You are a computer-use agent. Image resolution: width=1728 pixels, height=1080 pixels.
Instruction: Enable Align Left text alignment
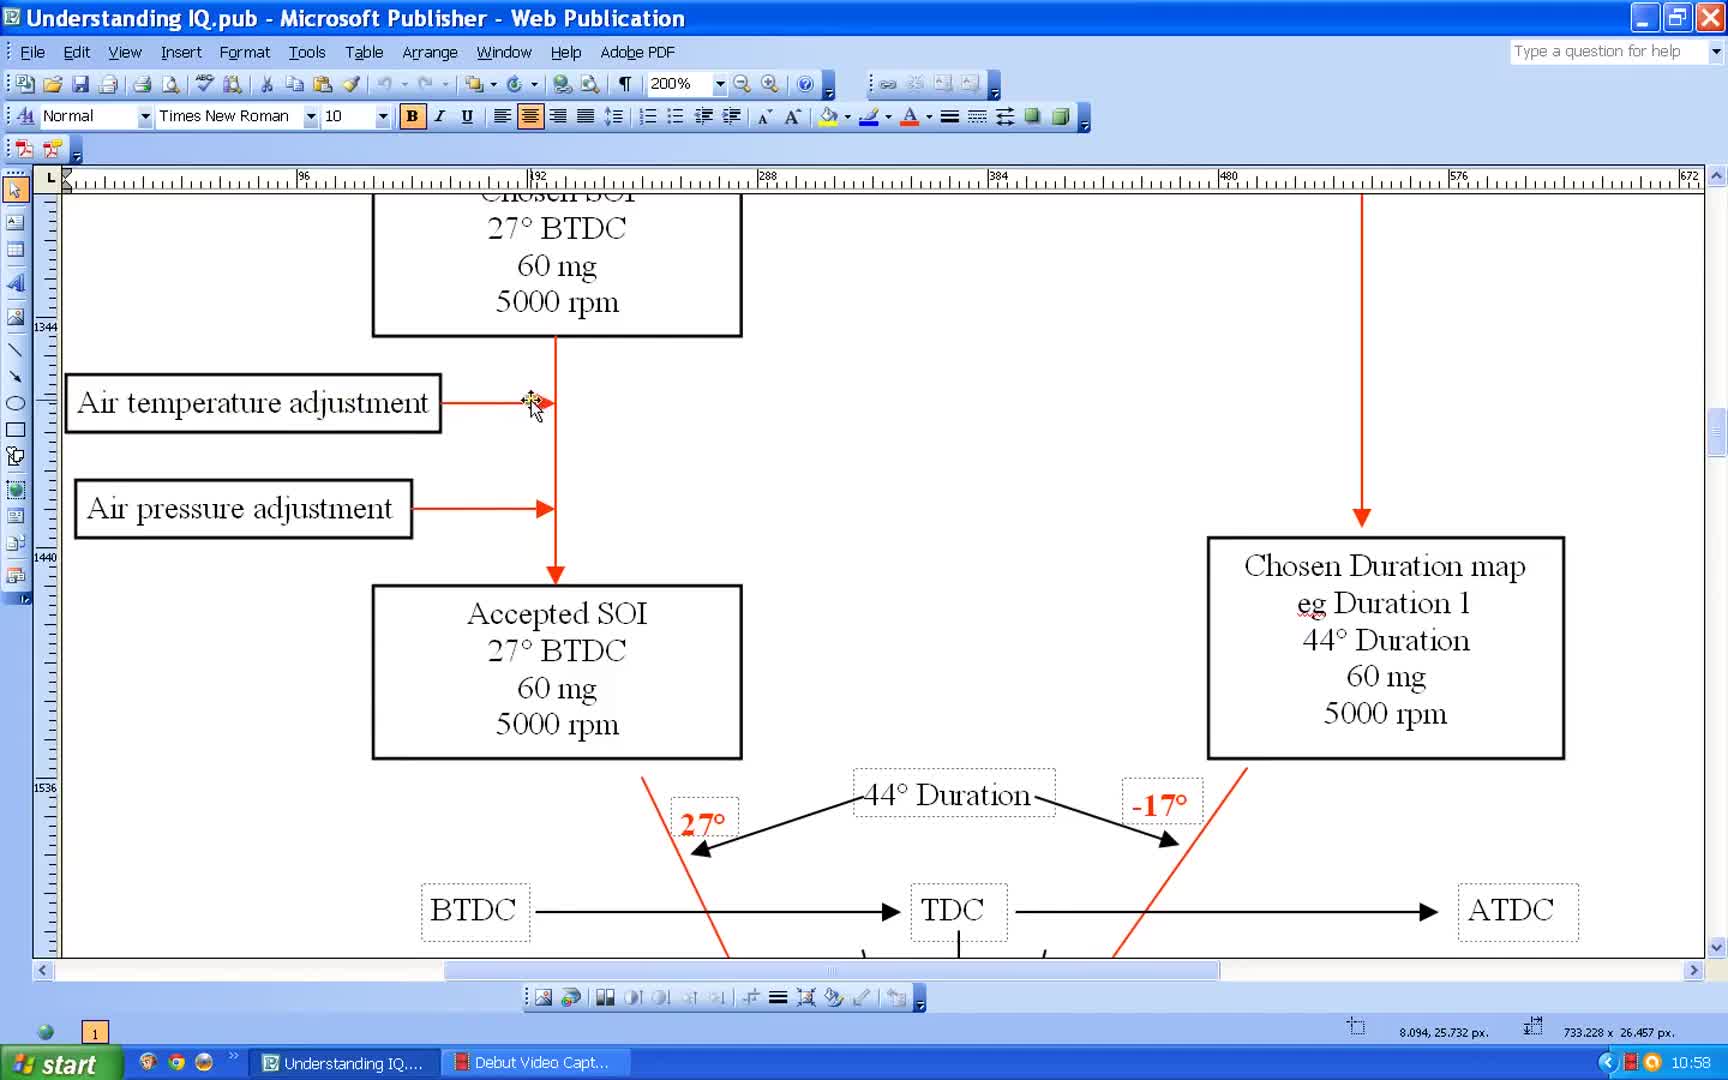[502, 117]
